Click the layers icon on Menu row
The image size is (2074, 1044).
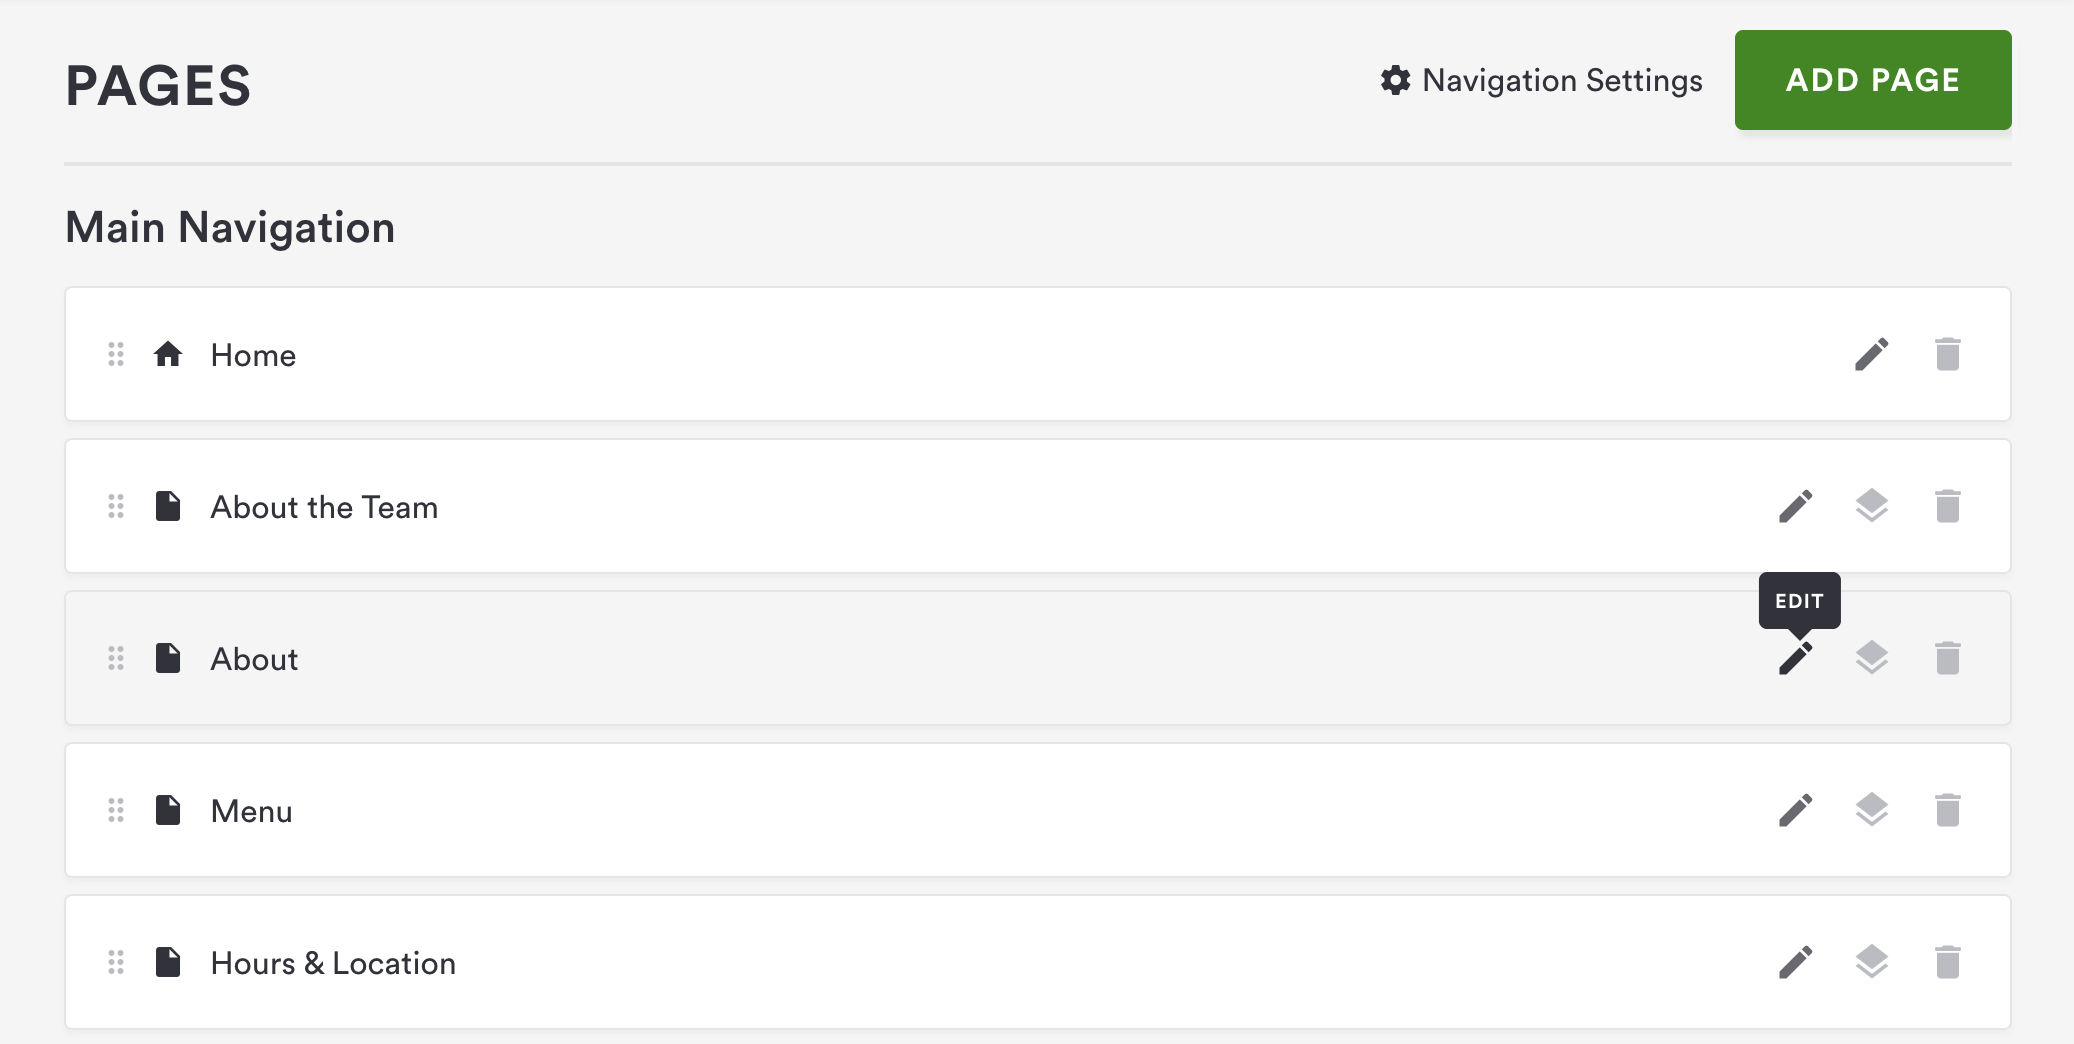(1871, 811)
